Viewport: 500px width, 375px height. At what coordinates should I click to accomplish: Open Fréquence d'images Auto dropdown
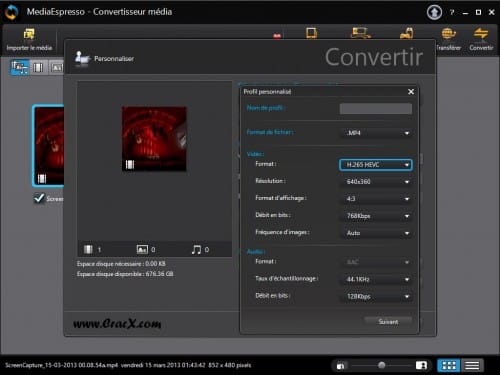pyautogui.click(x=376, y=233)
